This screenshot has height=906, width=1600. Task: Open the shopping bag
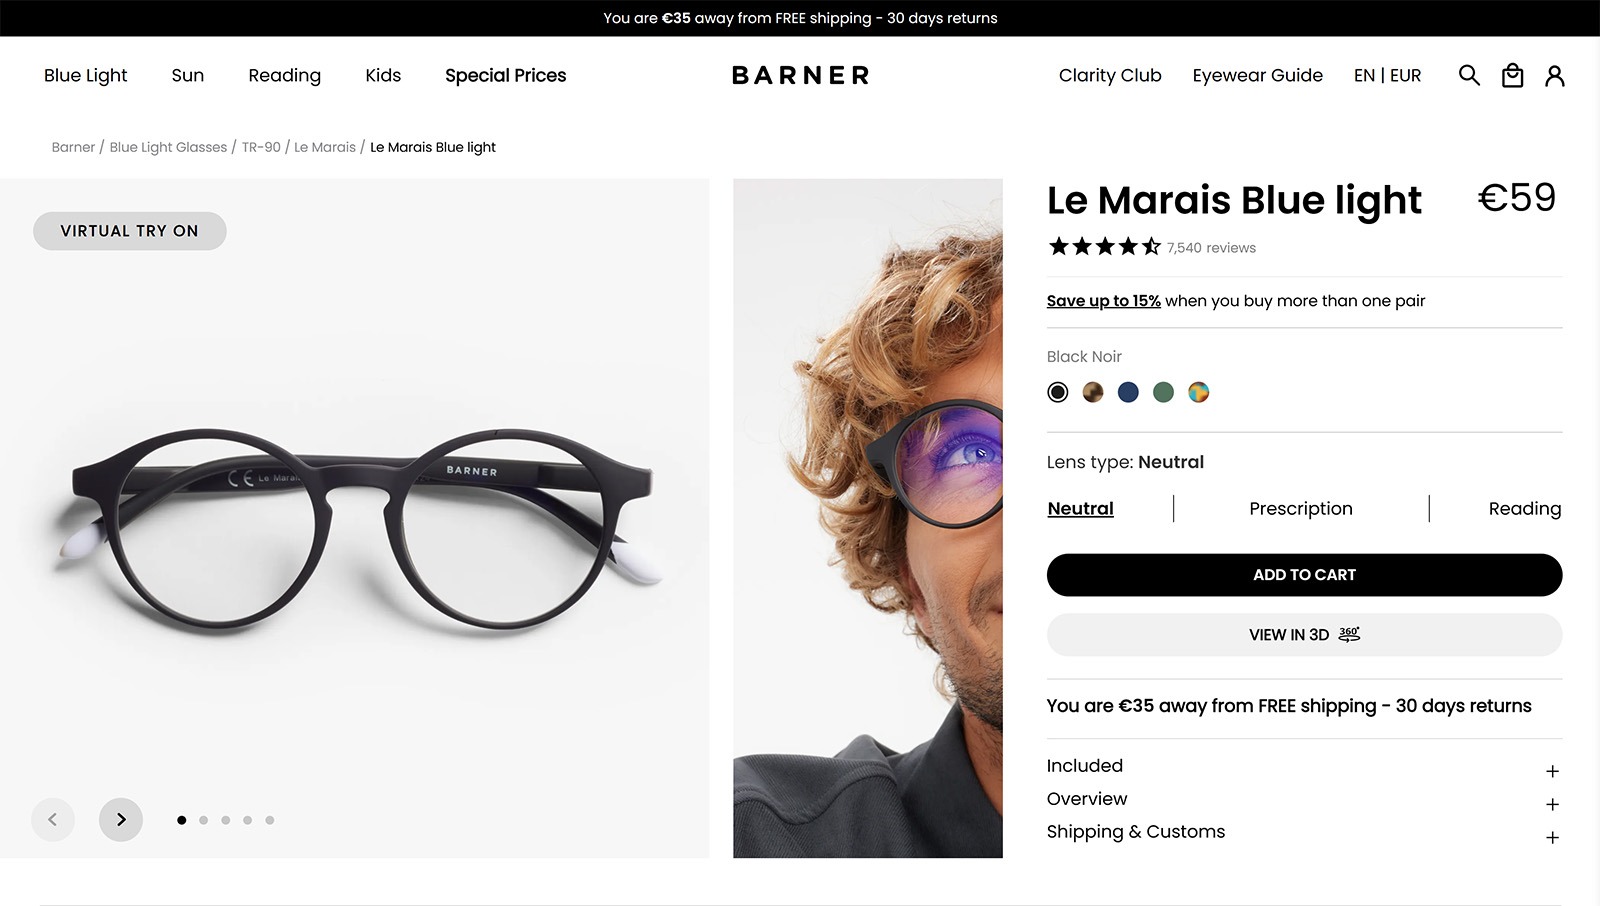click(1512, 75)
